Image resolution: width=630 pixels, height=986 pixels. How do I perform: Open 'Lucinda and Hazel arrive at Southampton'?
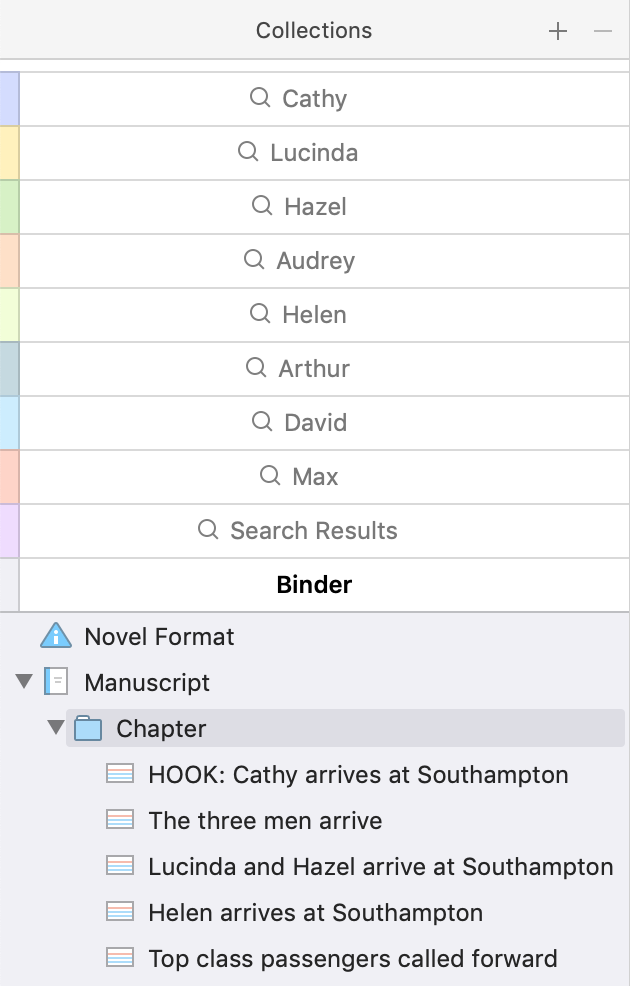click(380, 867)
